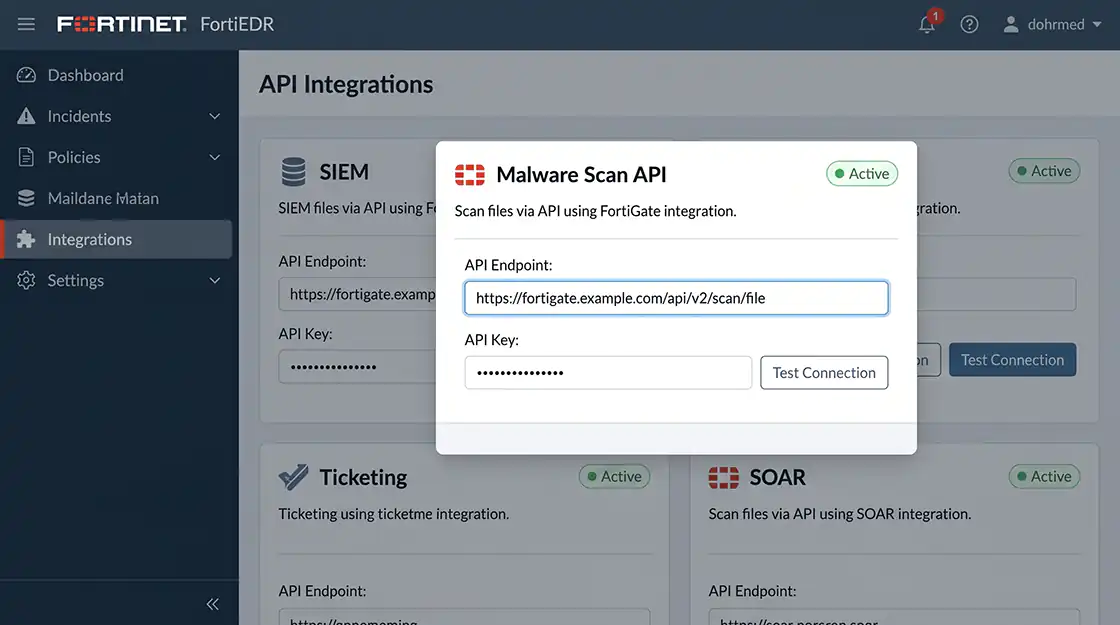Click the Maildane Matan stack icon
The image size is (1120, 625).
(26, 198)
